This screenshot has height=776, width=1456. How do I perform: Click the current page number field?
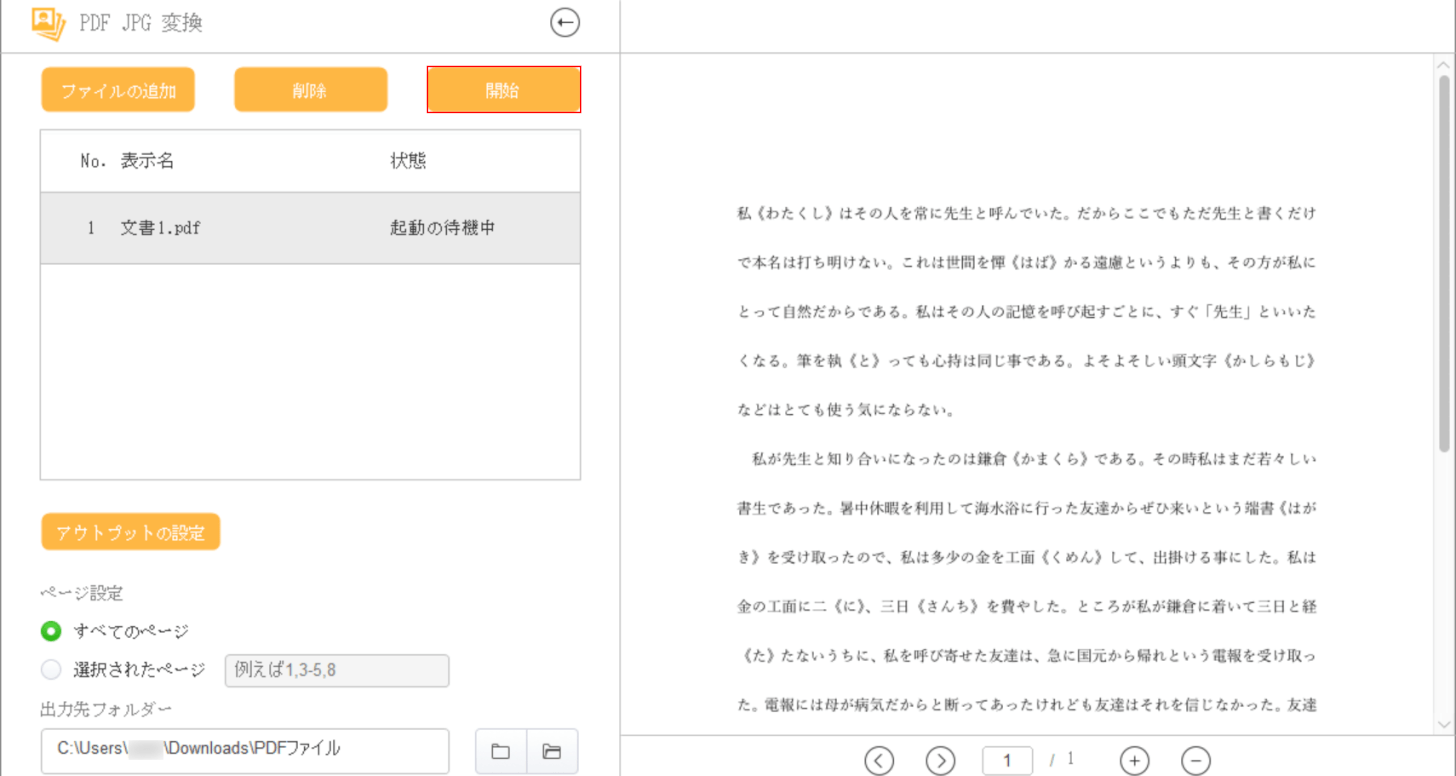(x=1008, y=761)
